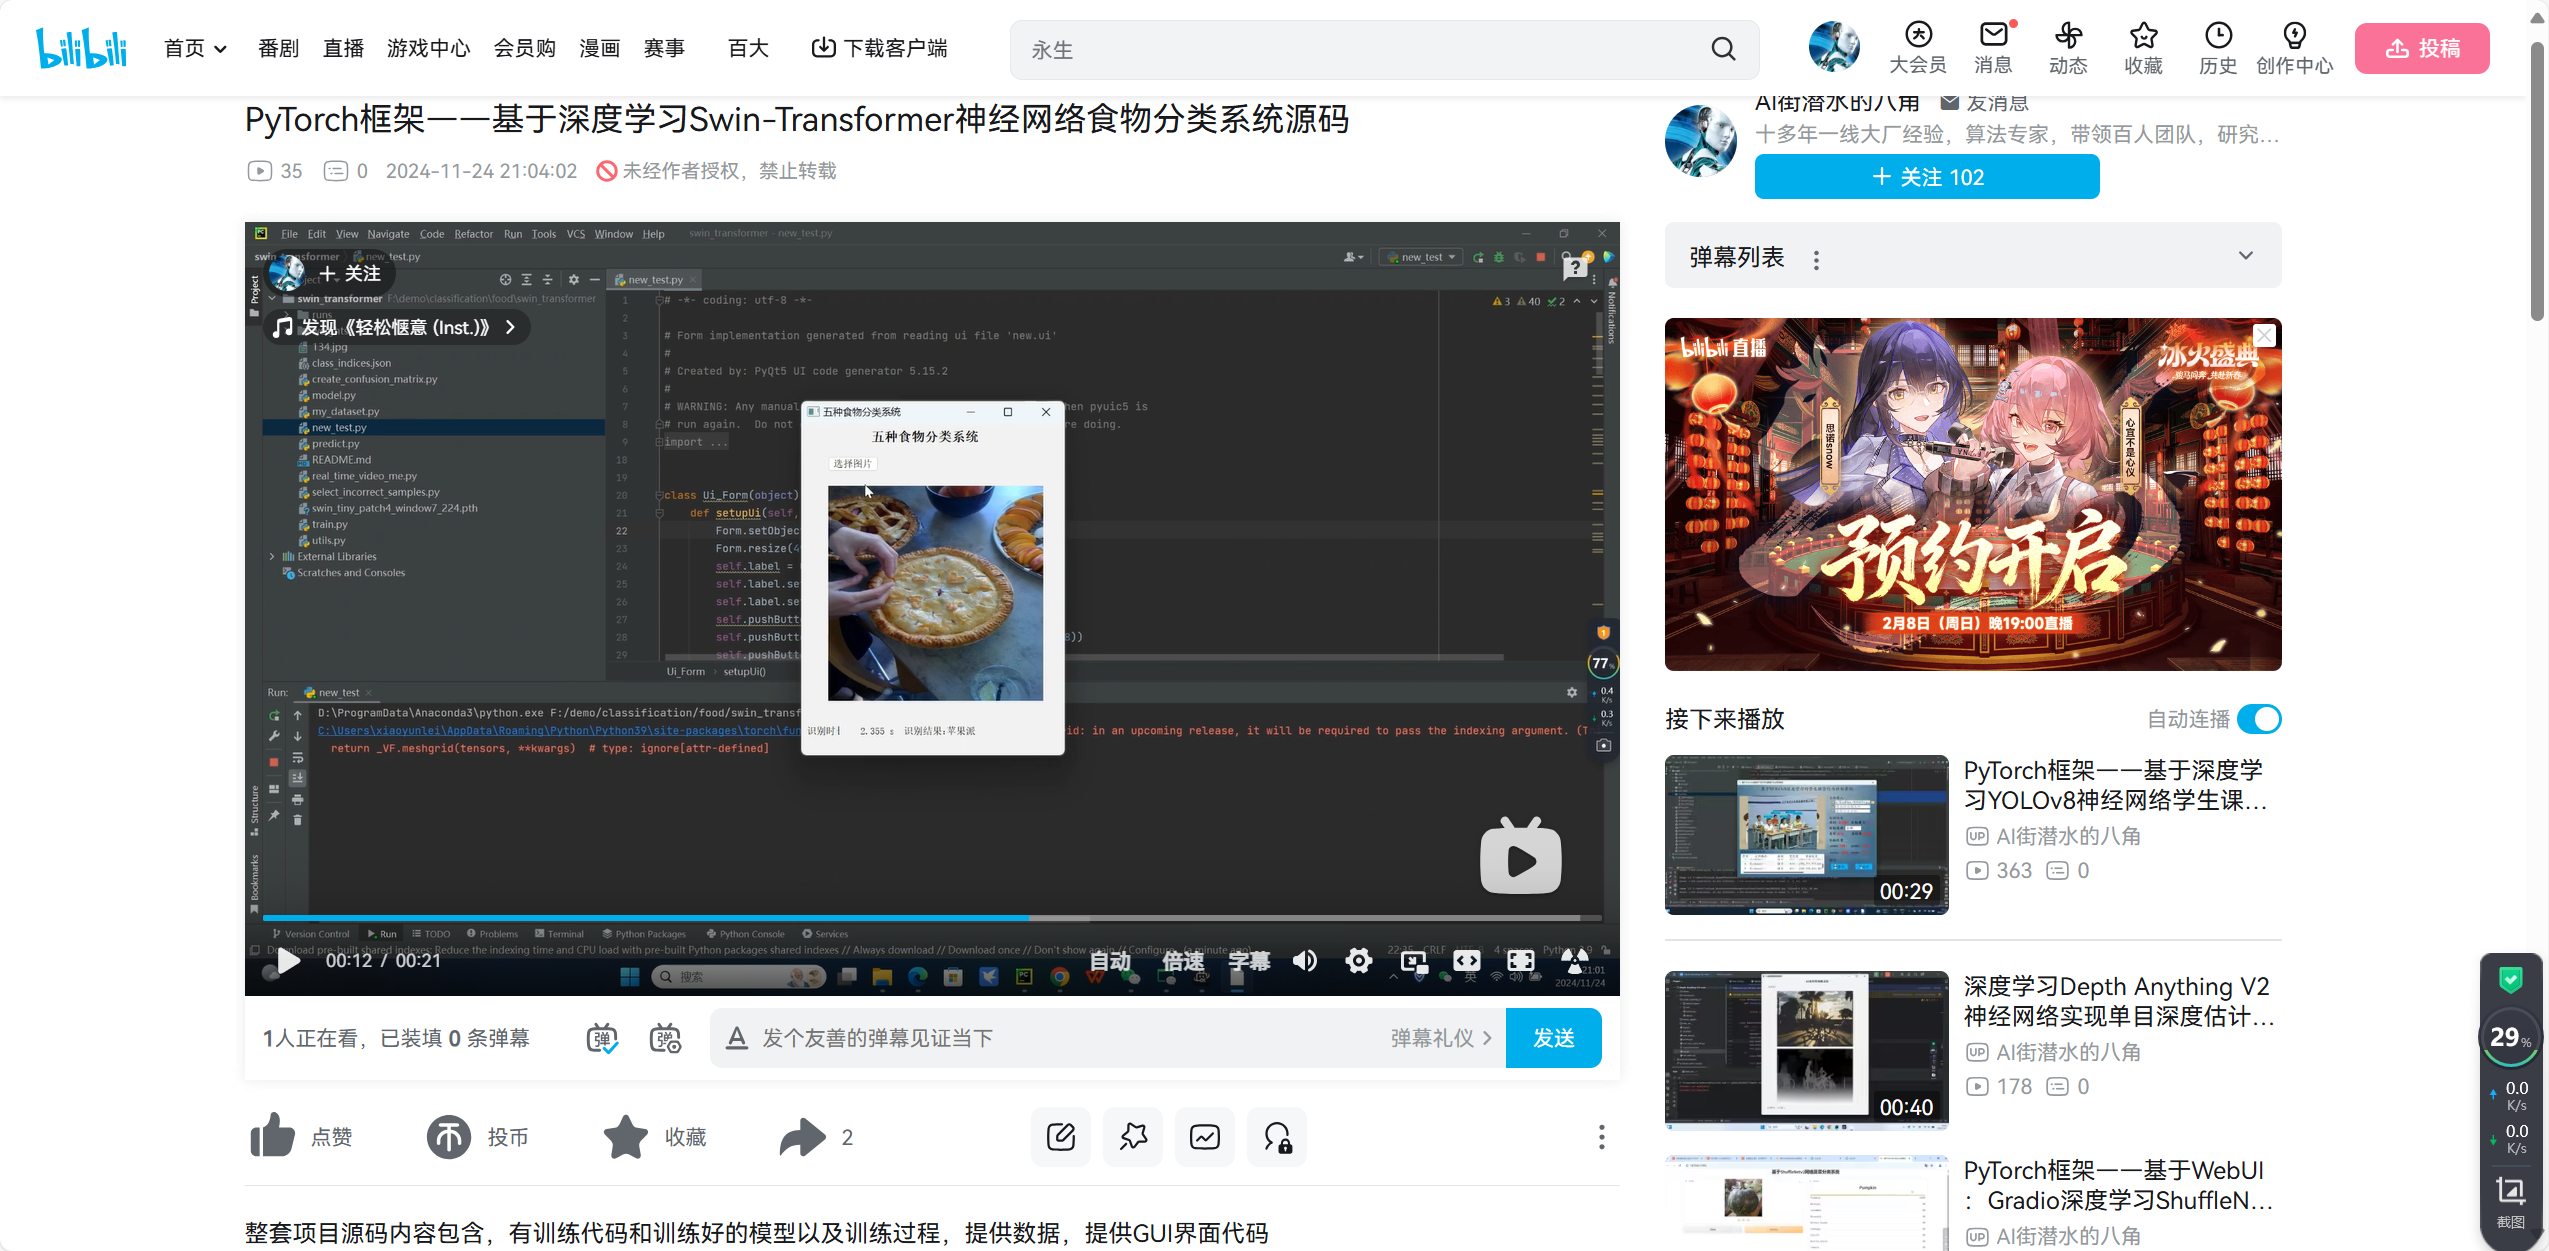
Task: Open the 直播 section from top navigation
Action: (x=343, y=47)
